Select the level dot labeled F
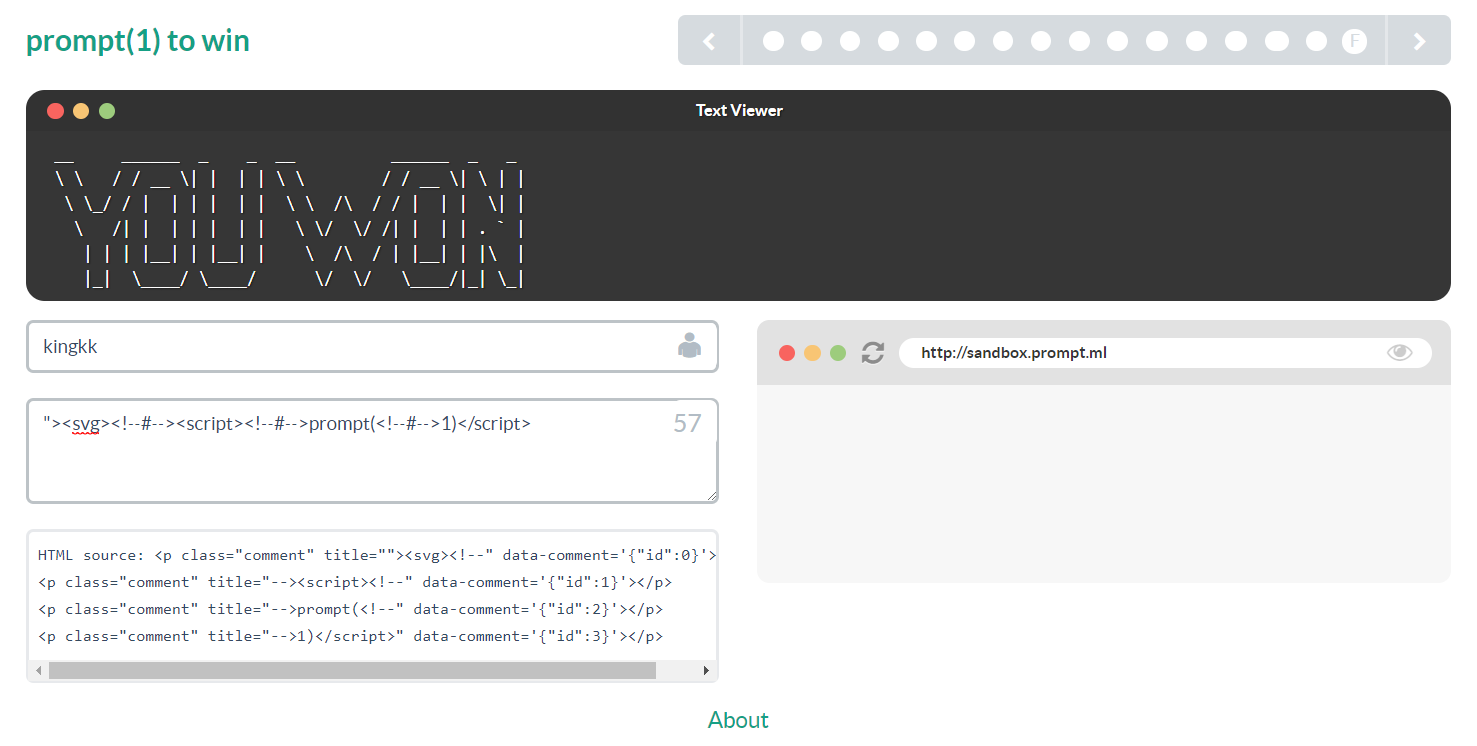Screen dimensions: 1477x746 click(x=1354, y=41)
